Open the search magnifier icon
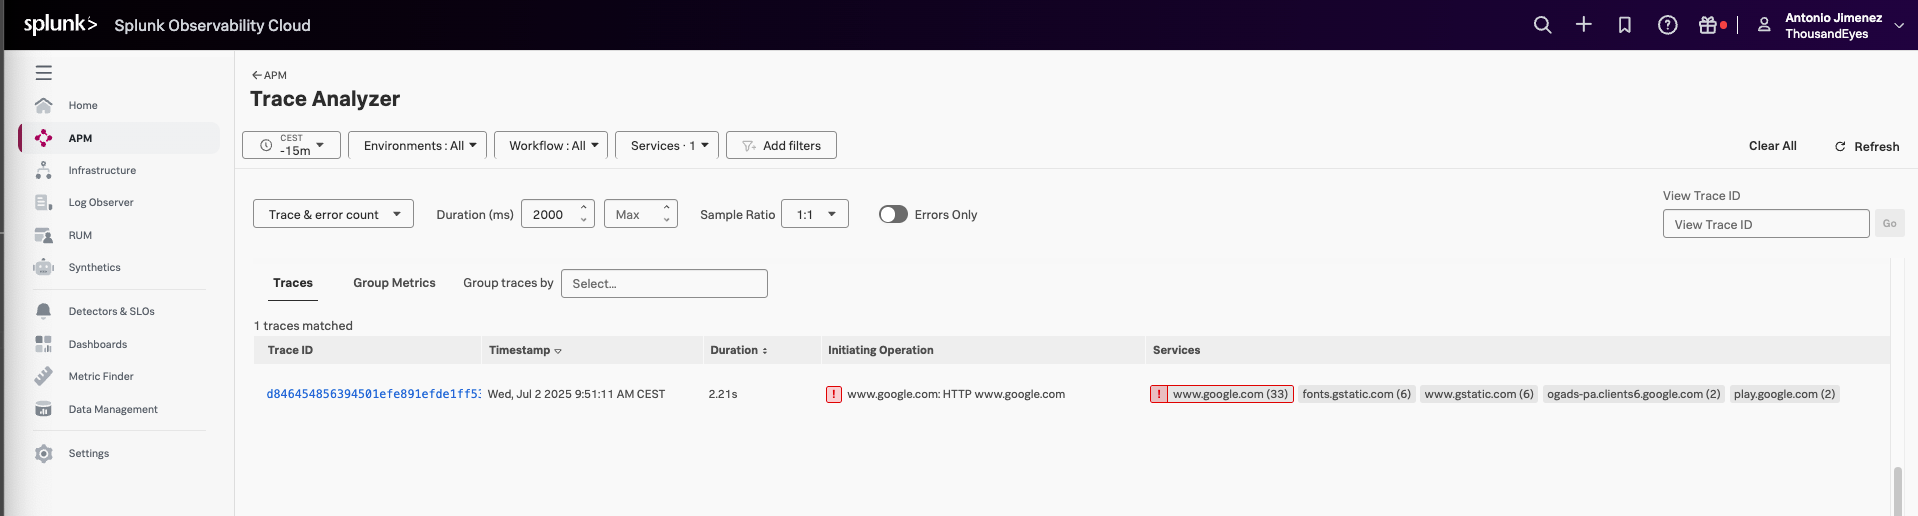The height and width of the screenshot is (516, 1918). click(1543, 25)
